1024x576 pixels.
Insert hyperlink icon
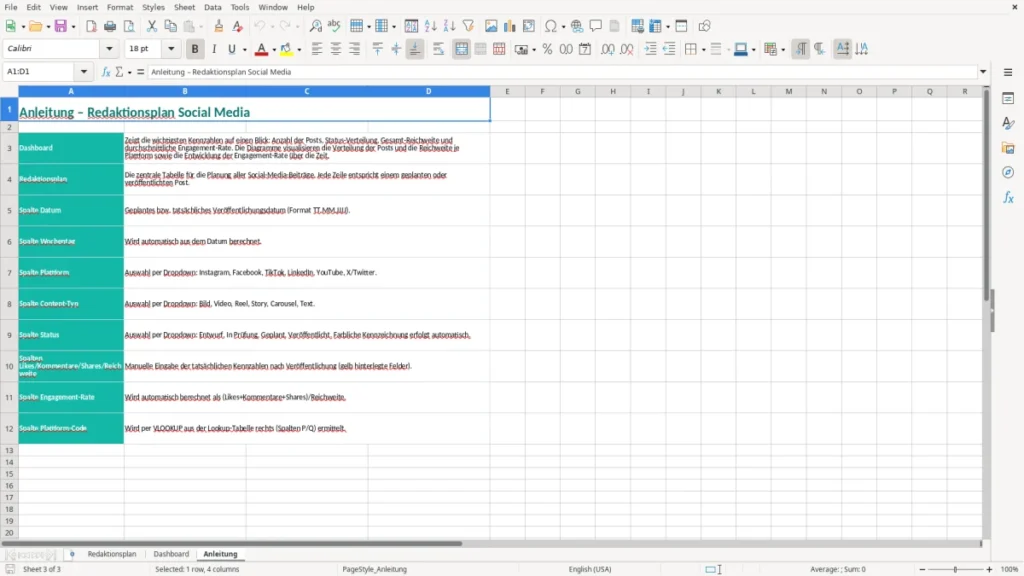(x=577, y=26)
